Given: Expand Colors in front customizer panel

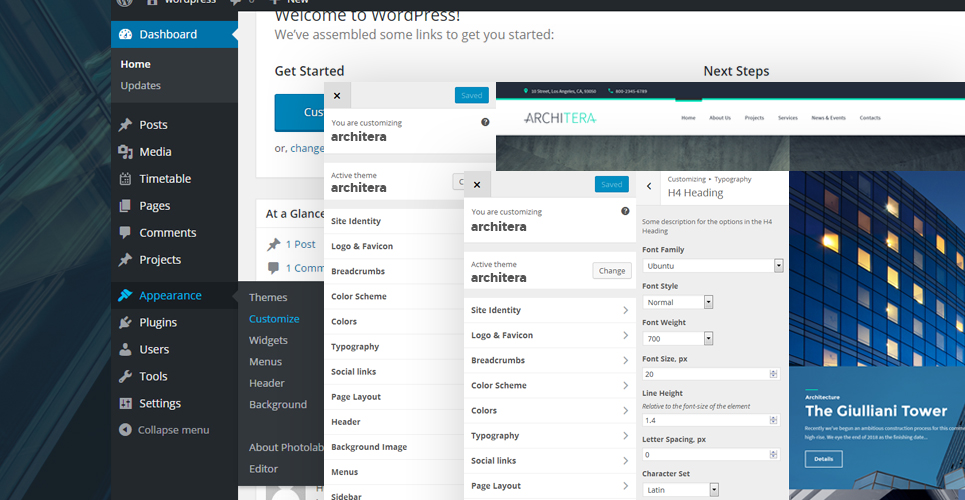Looking at the screenshot, I should pyautogui.click(x=550, y=411).
